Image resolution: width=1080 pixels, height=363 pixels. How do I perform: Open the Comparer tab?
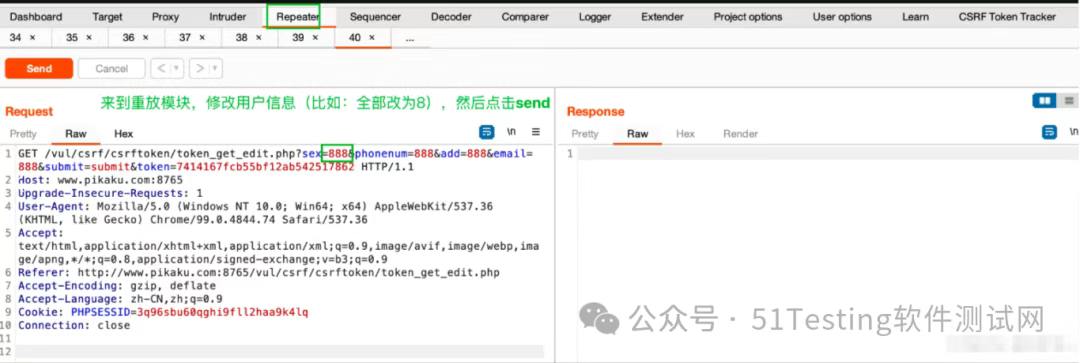(x=525, y=17)
